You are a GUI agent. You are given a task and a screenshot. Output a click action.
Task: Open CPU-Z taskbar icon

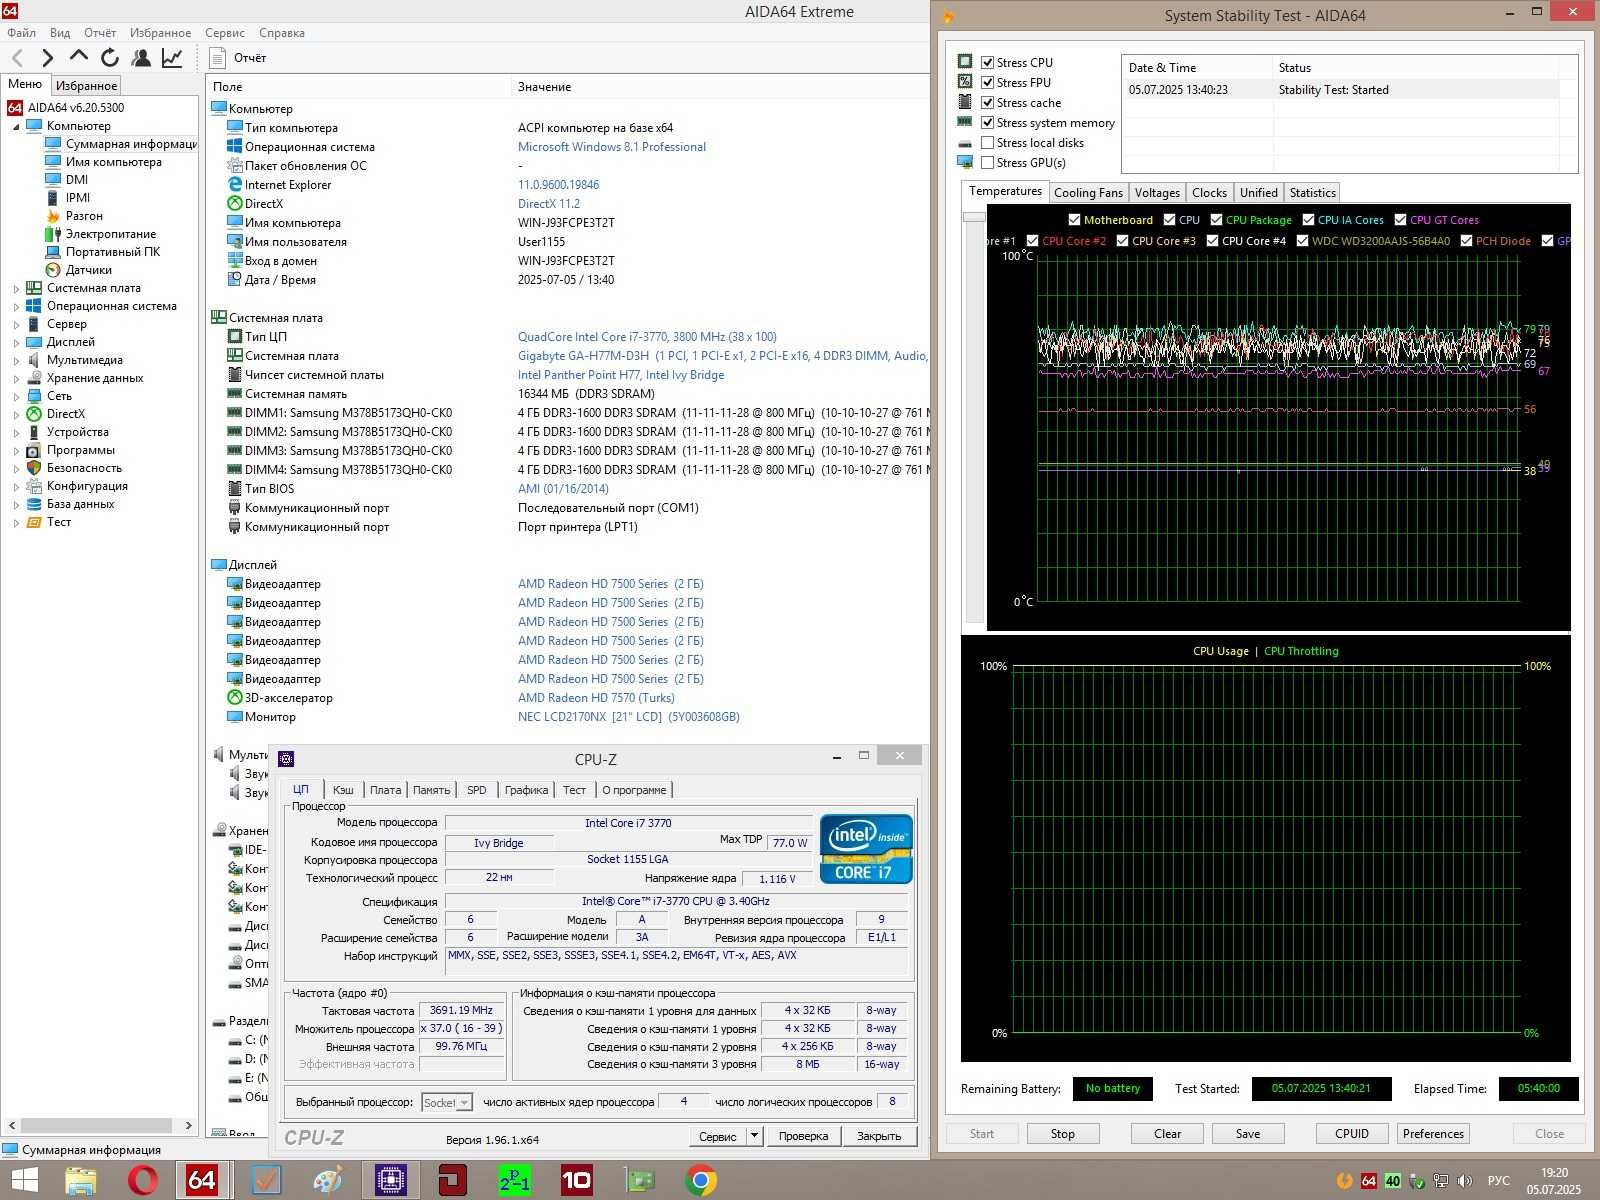(x=391, y=1180)
